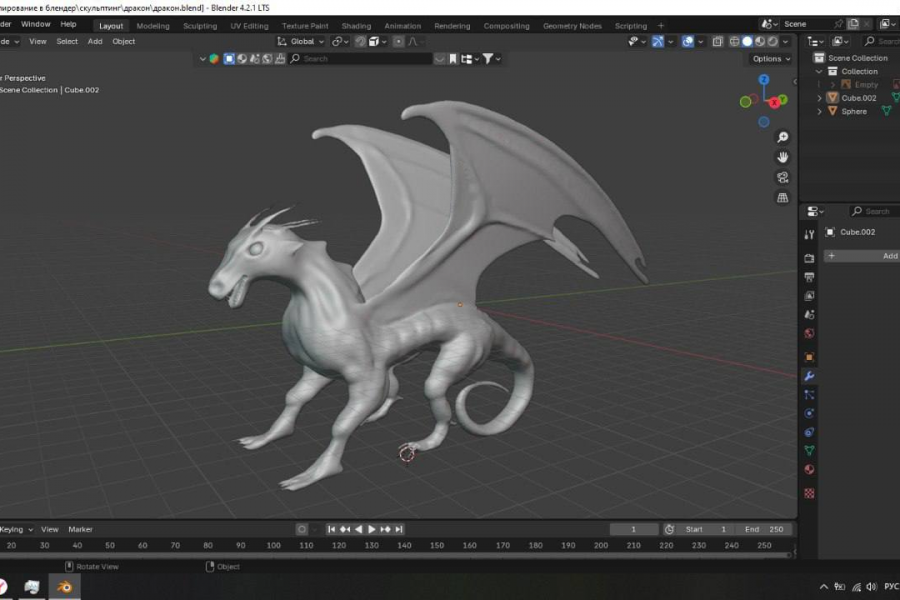The width and height of the screenshot is (900, 600).
Task: Click the Sphere mesh data icon
Action: tap(887, 111)
